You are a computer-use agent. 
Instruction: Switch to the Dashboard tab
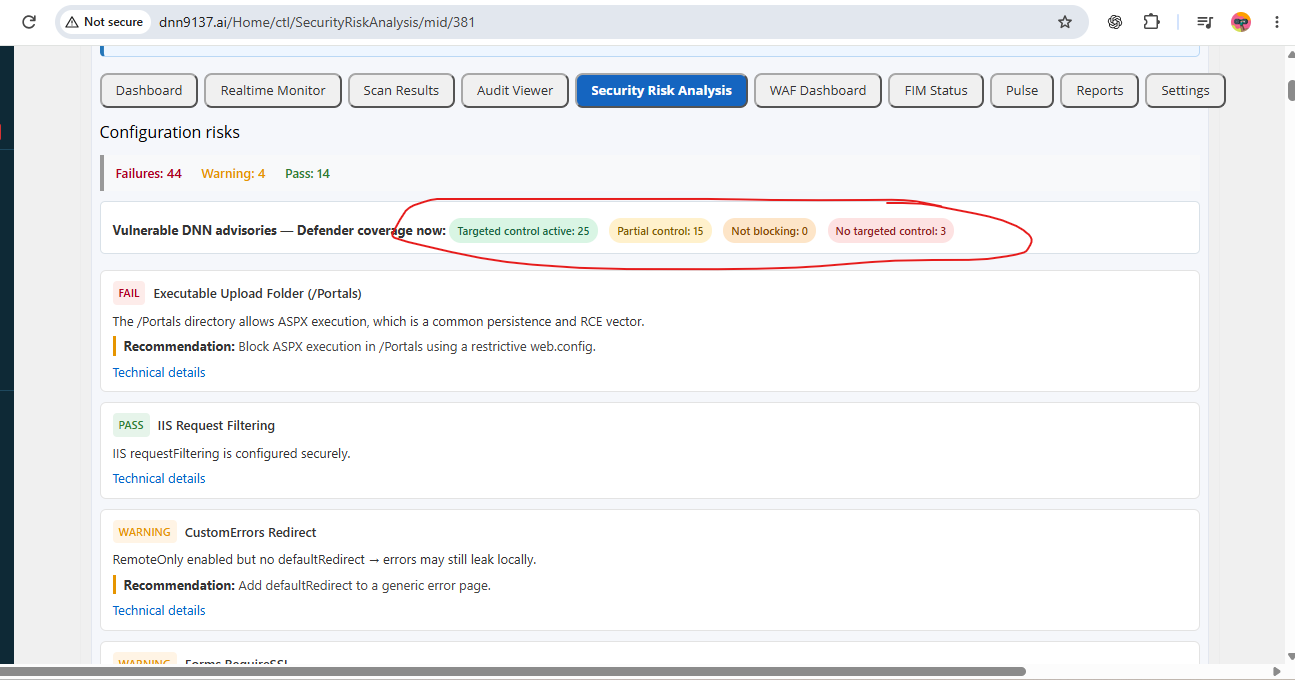point(149,90)
